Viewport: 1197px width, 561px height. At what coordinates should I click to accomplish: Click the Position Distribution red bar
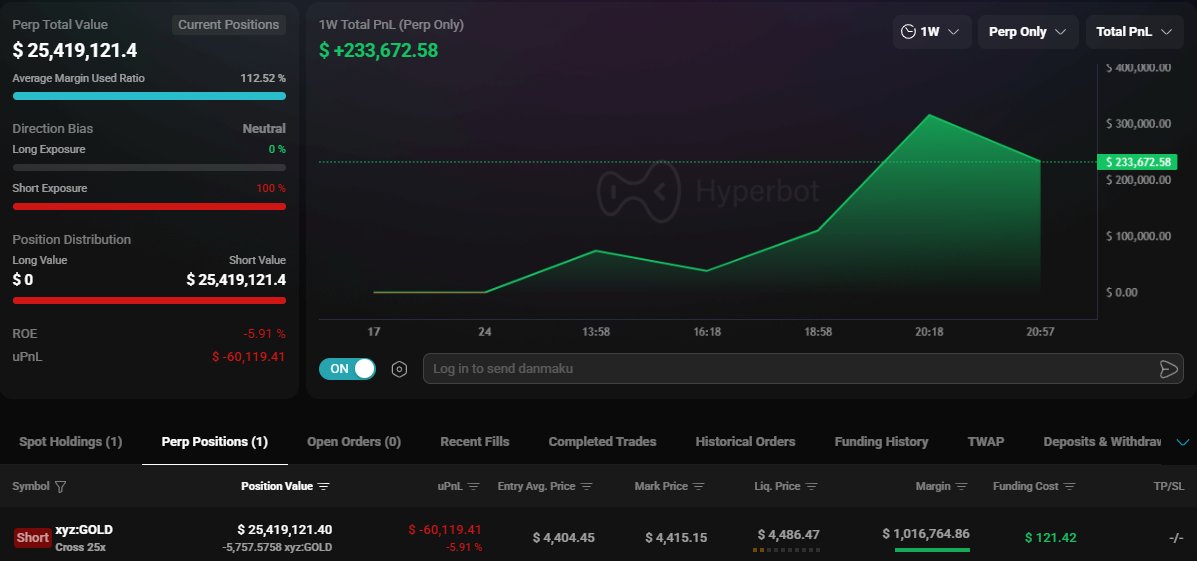pyautogui.click(x=149, y=300)
